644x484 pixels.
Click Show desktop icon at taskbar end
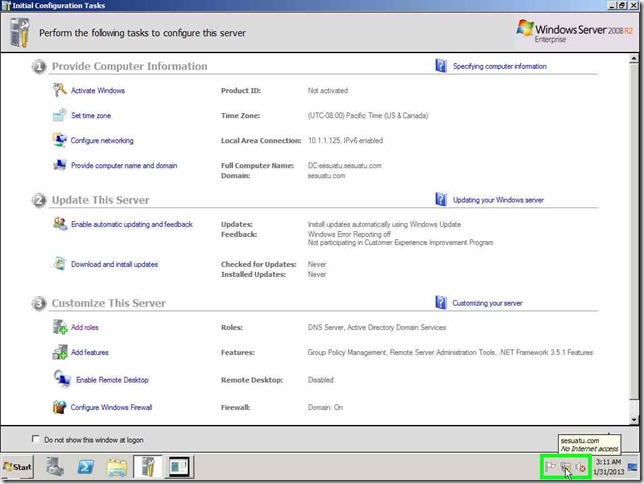632,467
